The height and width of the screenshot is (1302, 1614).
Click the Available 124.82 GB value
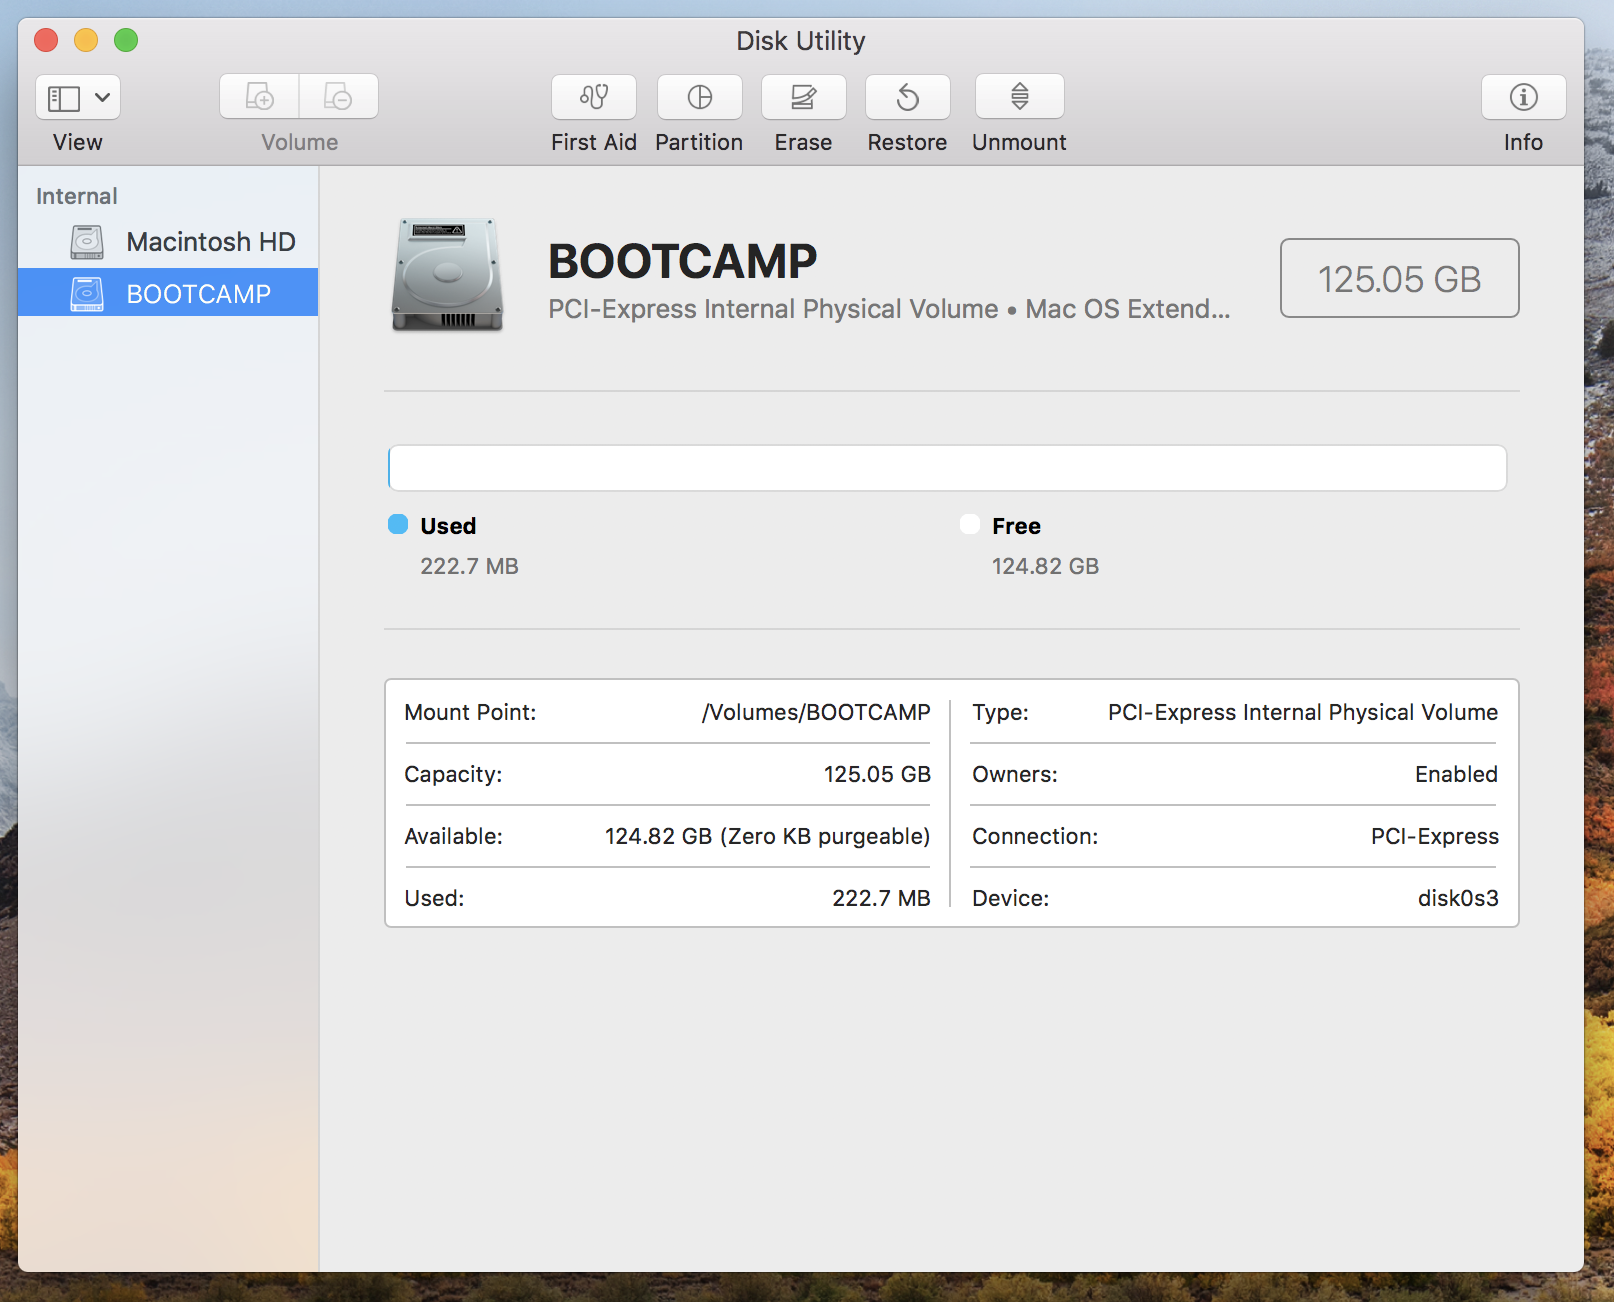[767, 836]
